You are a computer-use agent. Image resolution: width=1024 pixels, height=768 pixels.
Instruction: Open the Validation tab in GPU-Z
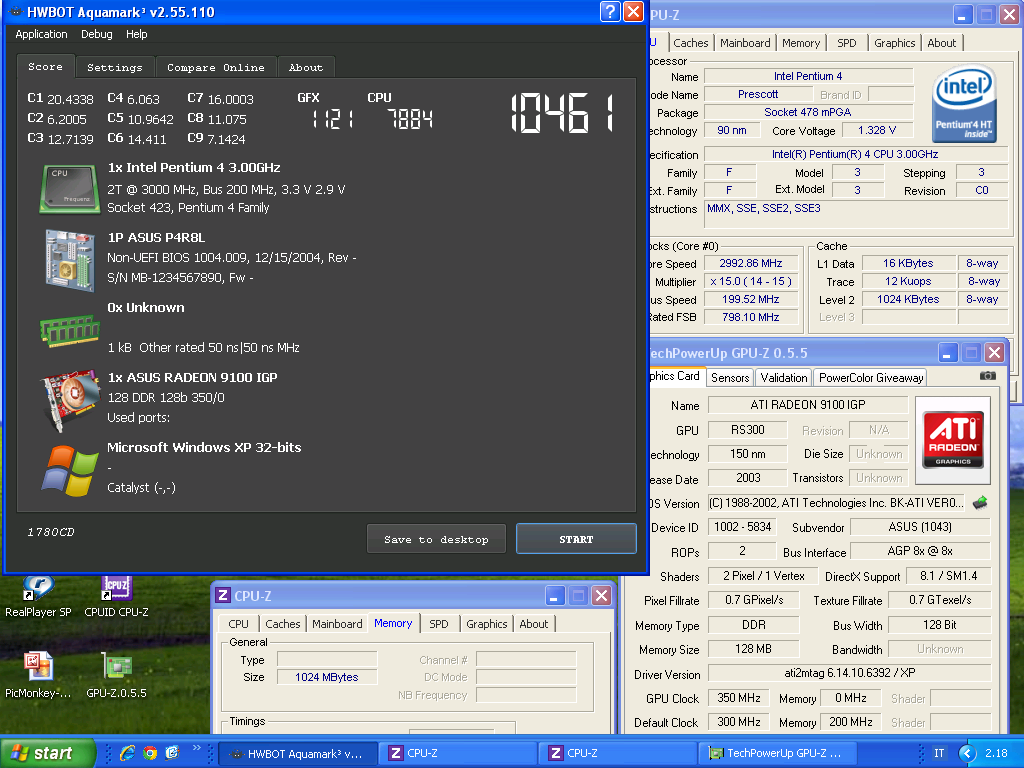[784, 377]
